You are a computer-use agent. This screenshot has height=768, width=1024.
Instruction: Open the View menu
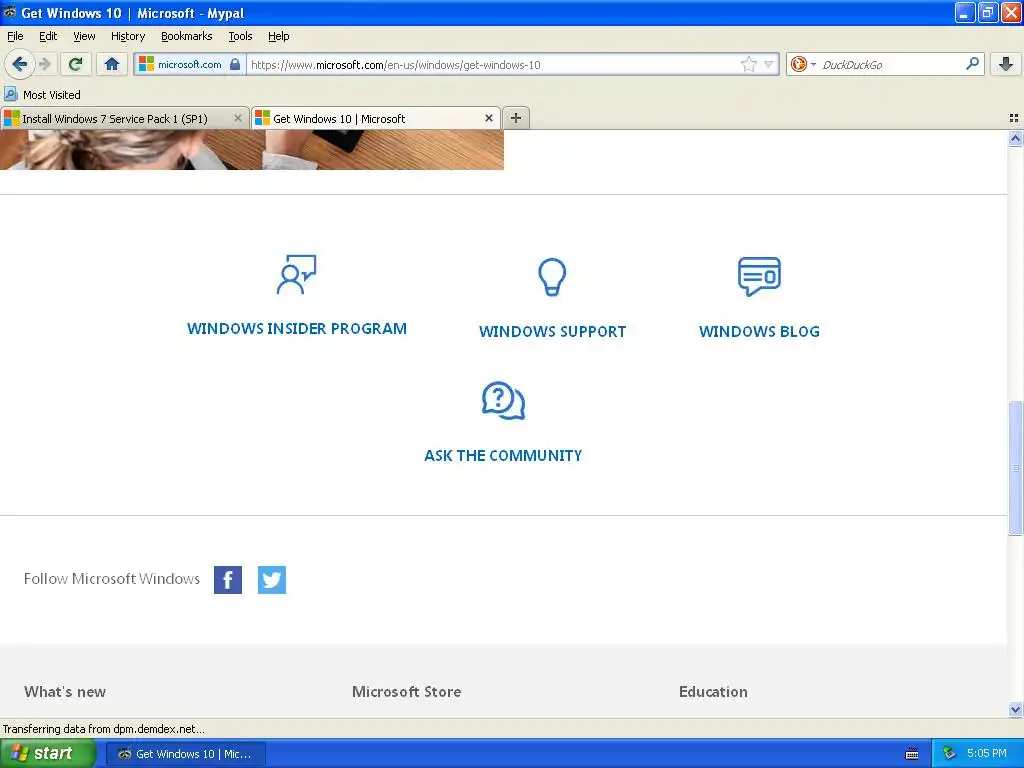(84, 36)
